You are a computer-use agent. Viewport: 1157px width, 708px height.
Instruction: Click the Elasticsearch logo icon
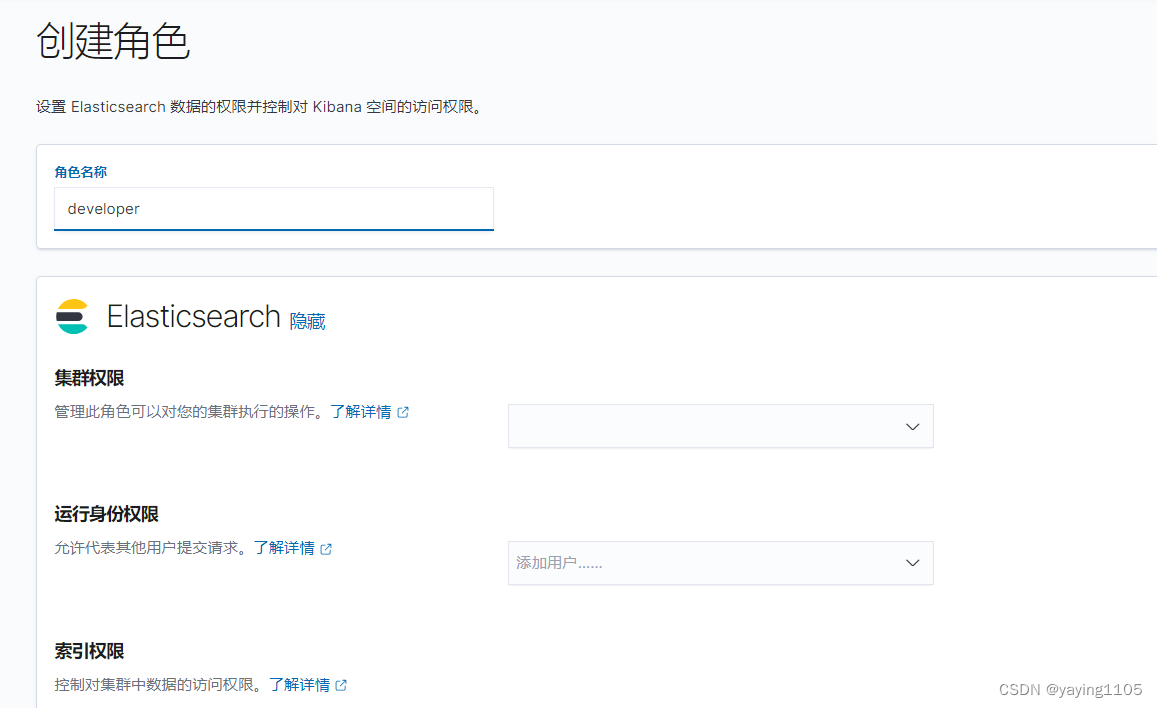tap(72, 316)
